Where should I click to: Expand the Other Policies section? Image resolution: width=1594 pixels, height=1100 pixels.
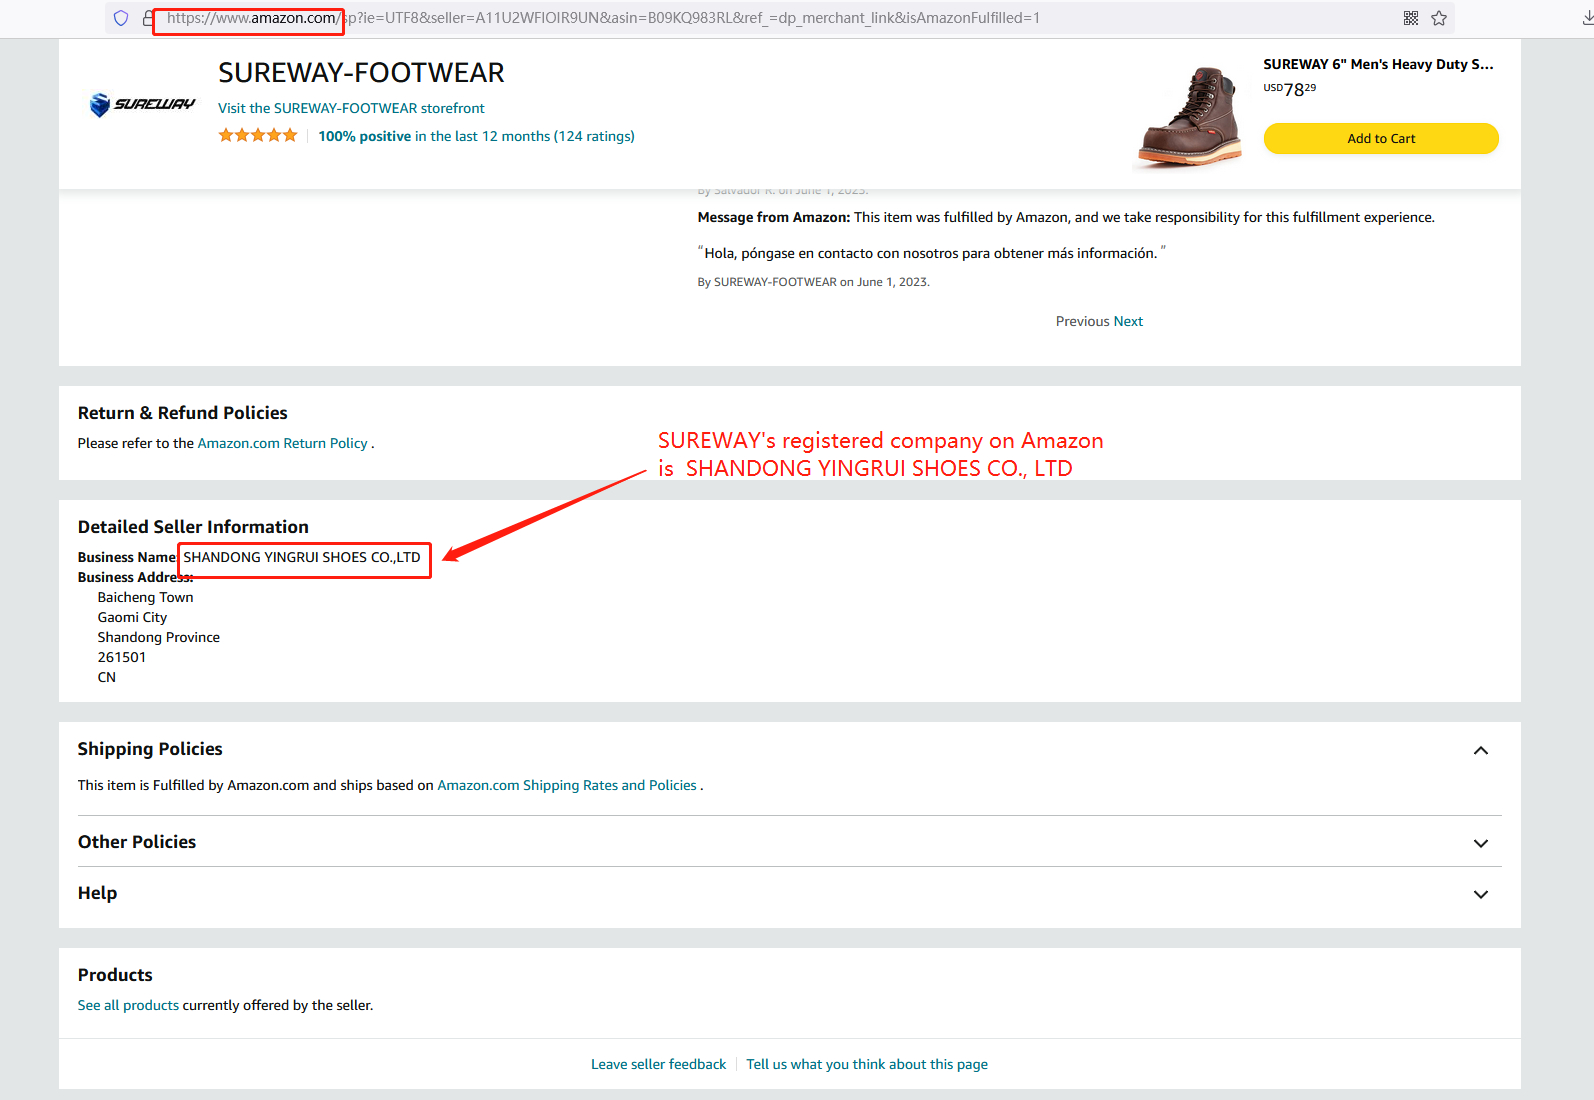tap(1481, 843)
